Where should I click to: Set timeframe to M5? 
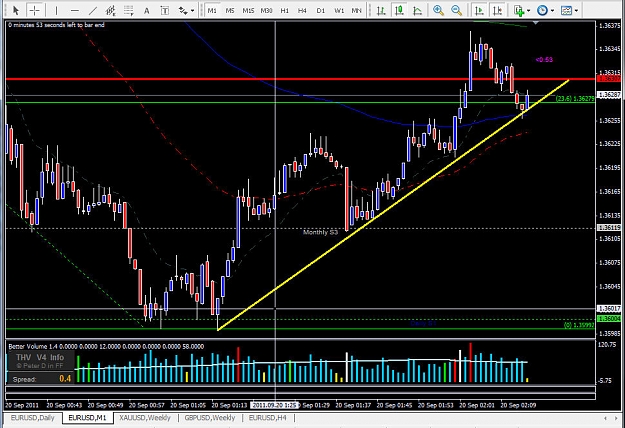[x=230, y=10]
